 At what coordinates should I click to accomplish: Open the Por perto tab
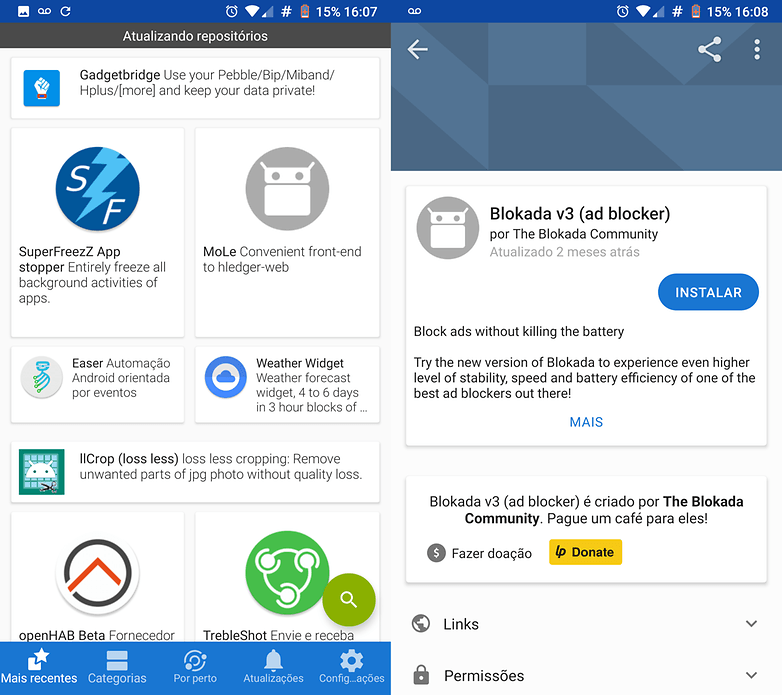click(x=195, y=667)
